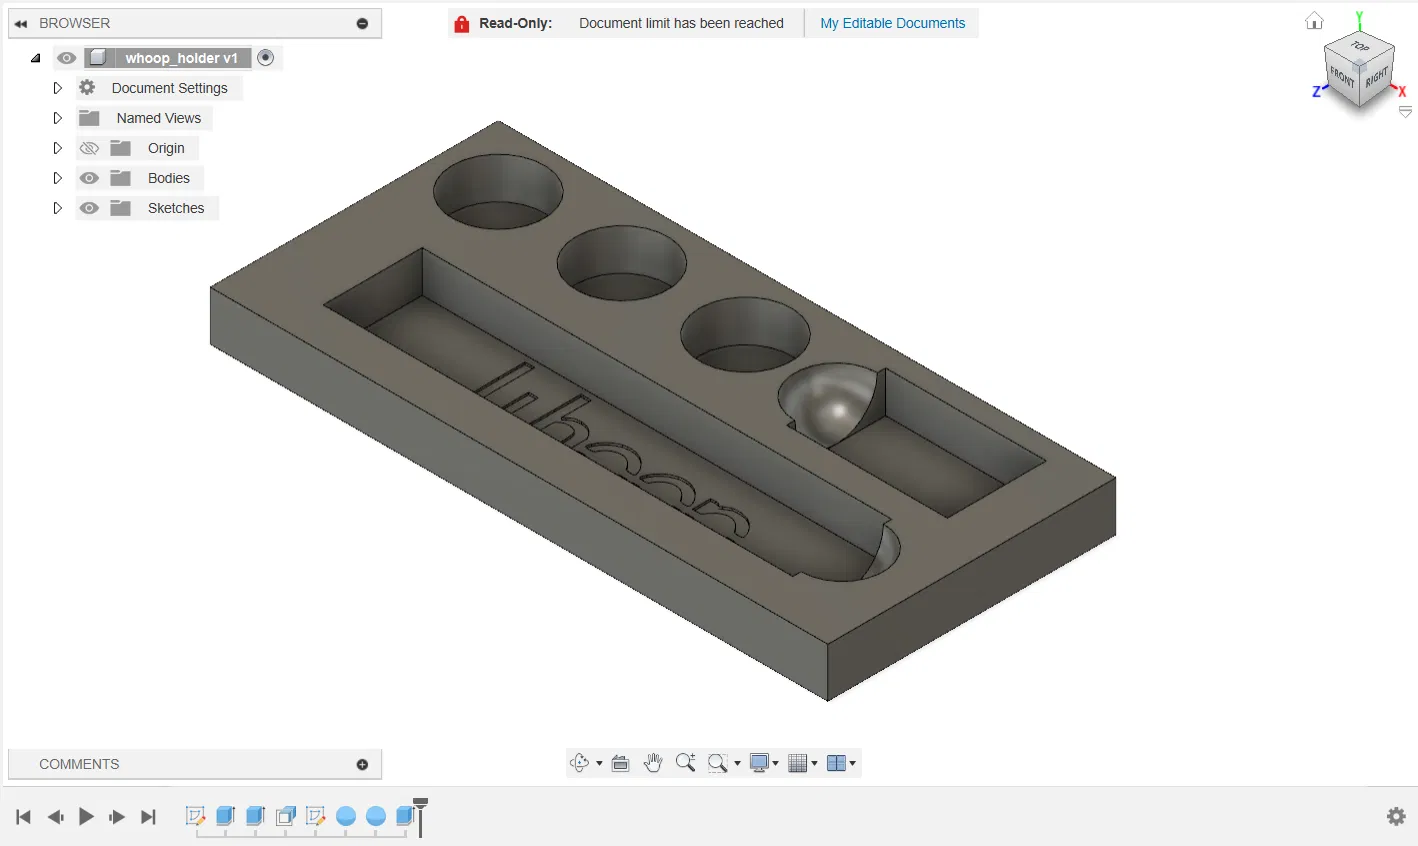Screen dimensions: 1418x846
Task: Open the ViewCube options dropdown arrow
Action: point(1405,112)
